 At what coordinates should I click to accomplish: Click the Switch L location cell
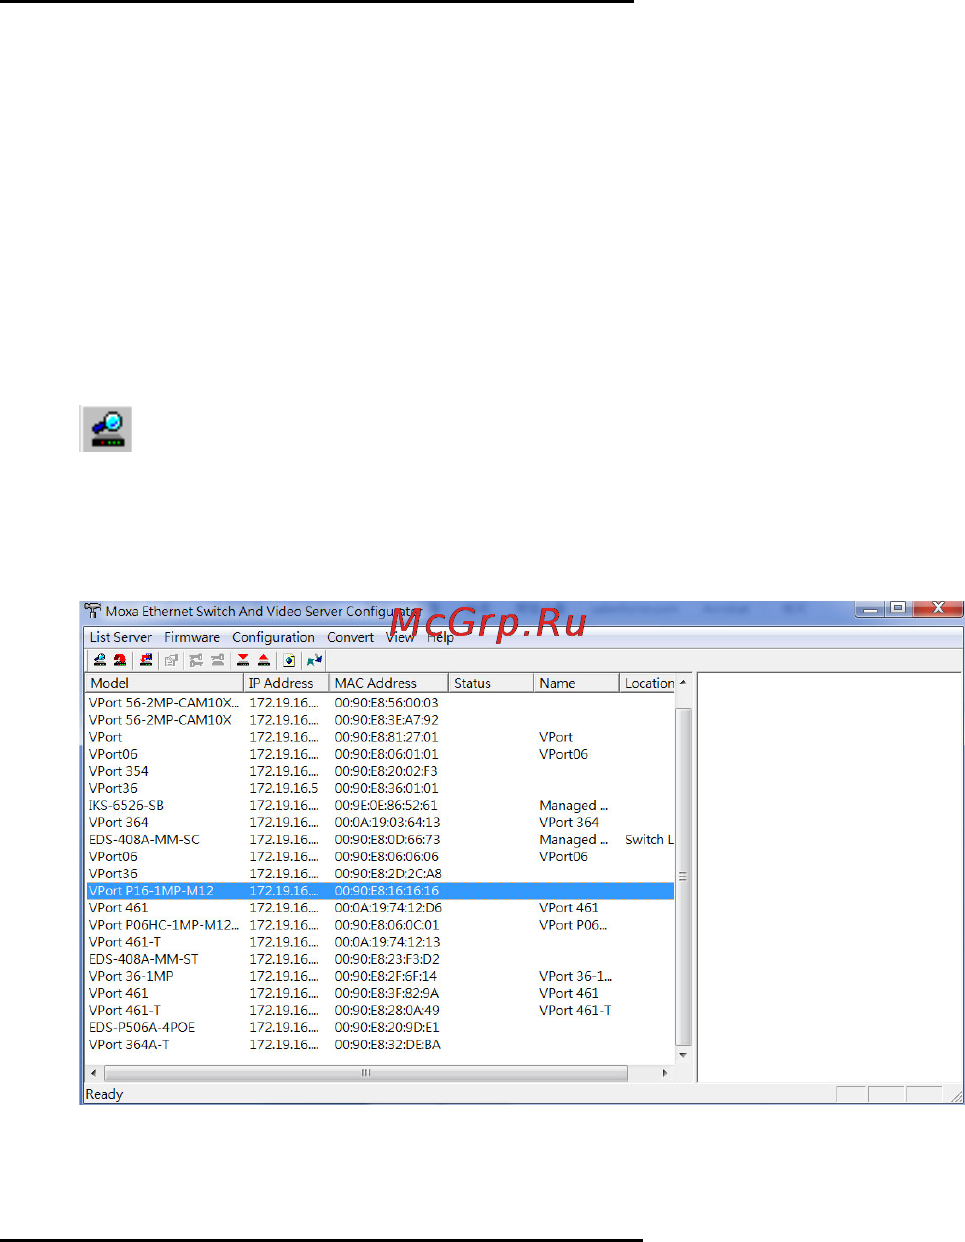[x=649, y=839]
